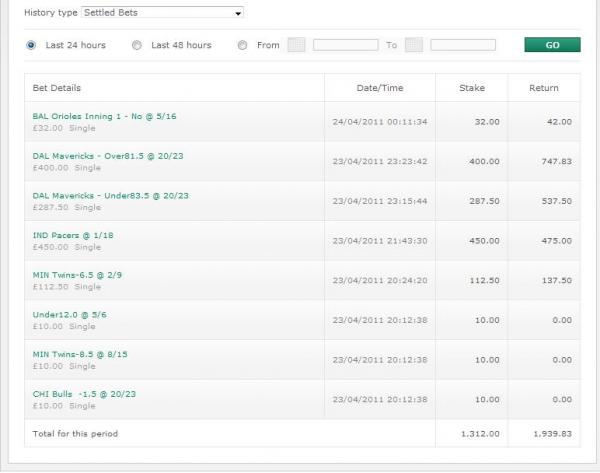Open the To date calendar picker
The height and width of the screenshot is (473, 600).
click(413, 45)
